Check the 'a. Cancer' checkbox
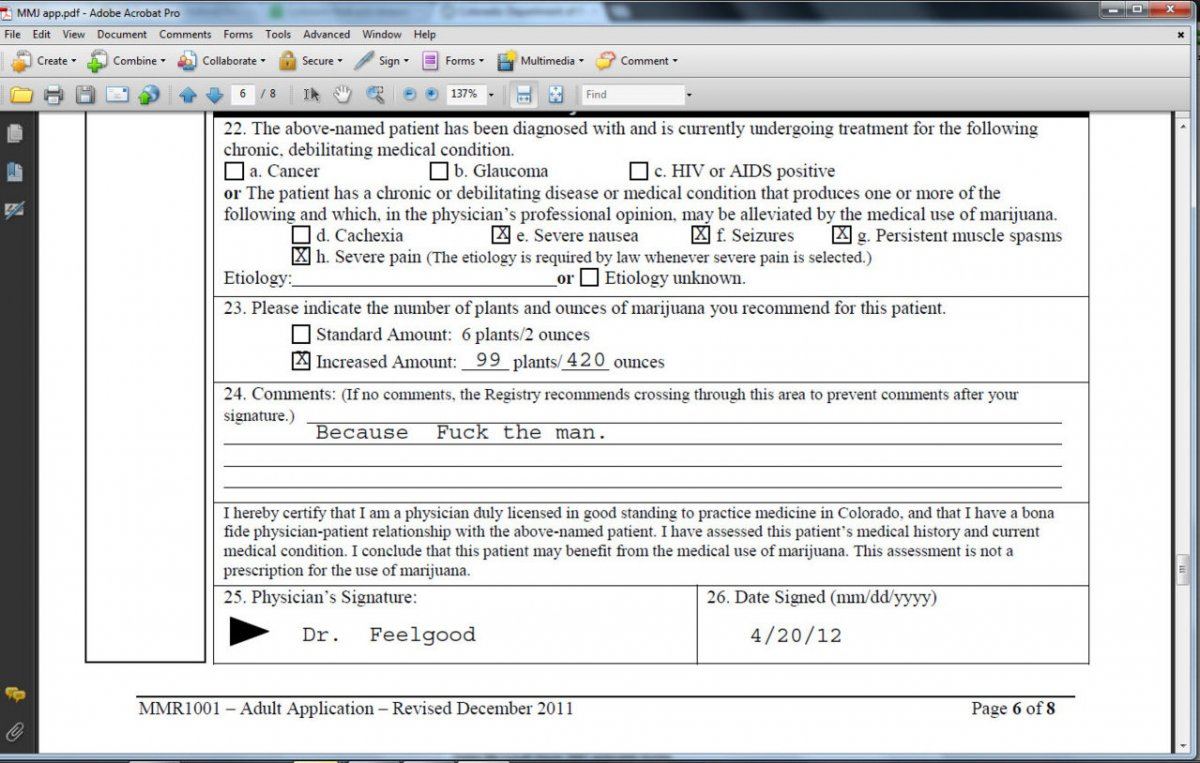This screenshot has width=1200, height=763. [234, 171]
